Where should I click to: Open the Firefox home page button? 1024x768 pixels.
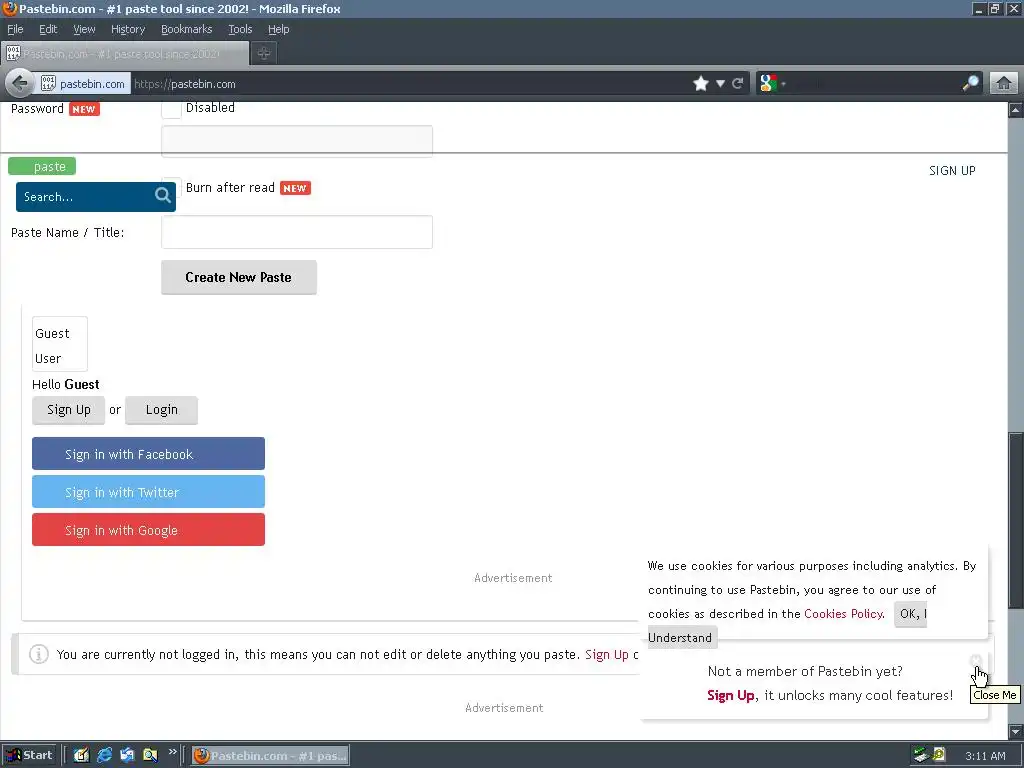[x=1004, y=83]
